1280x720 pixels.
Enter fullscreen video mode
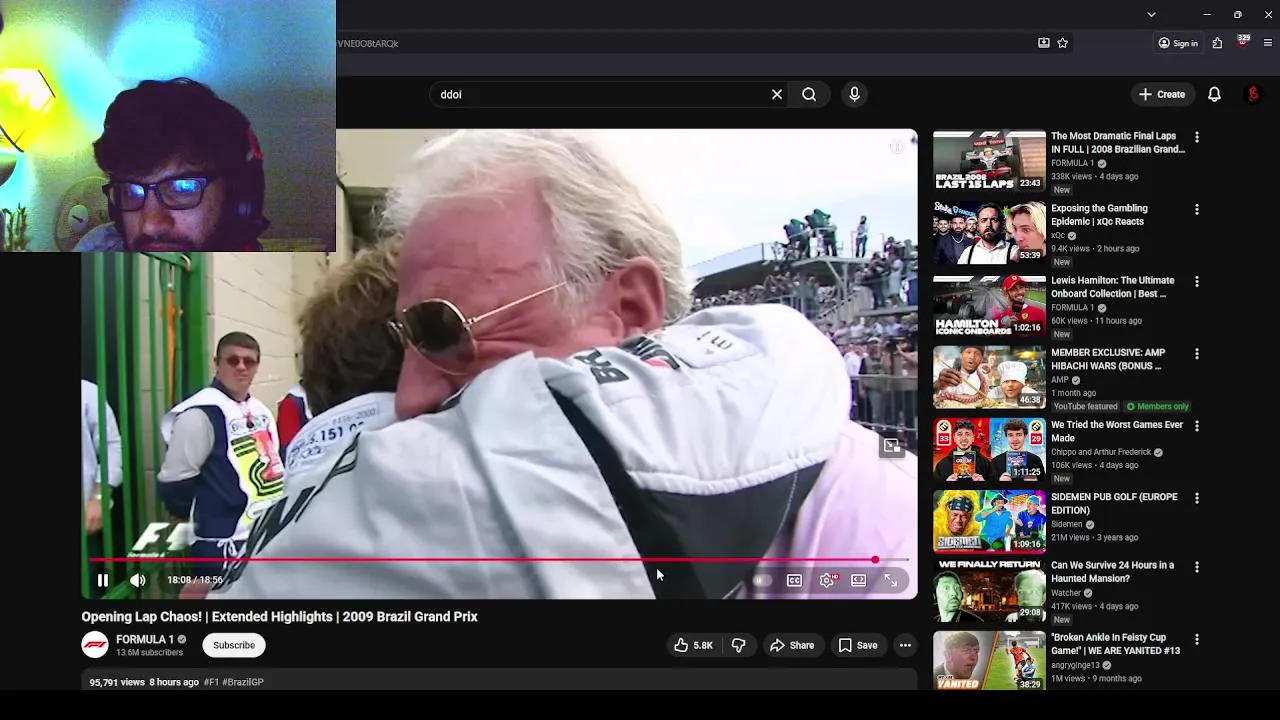click(890, 580)
